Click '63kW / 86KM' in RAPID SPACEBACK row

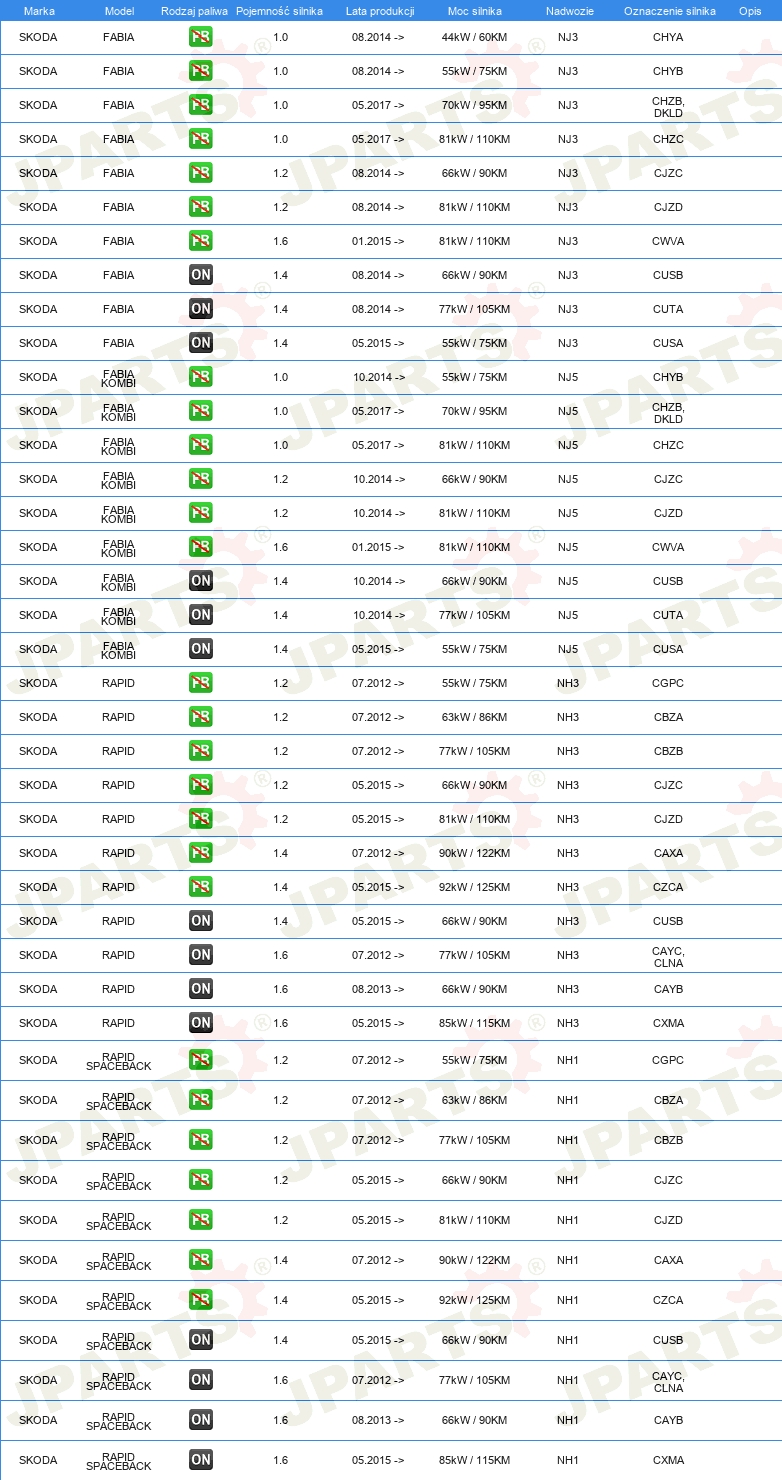pyautogui.click(x=475, y=1100)
